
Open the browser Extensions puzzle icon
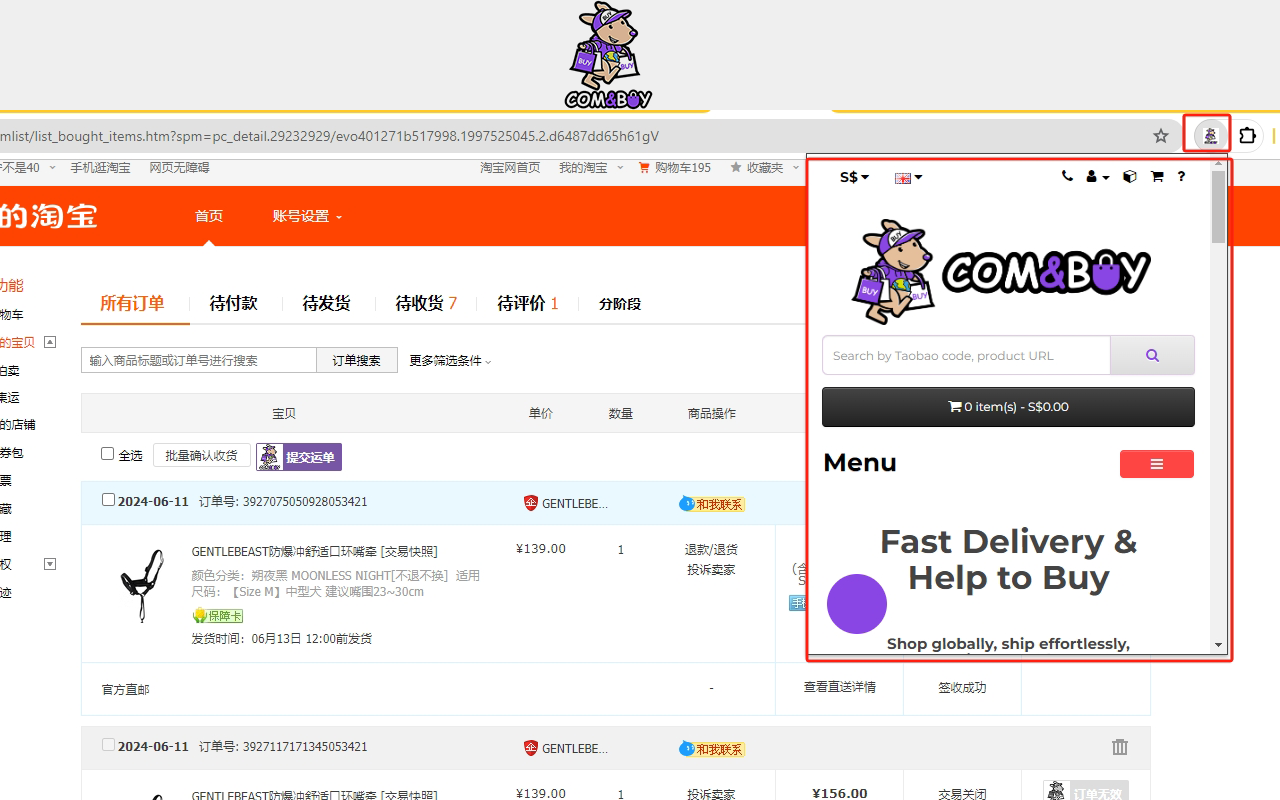[x=1248, y=135]
